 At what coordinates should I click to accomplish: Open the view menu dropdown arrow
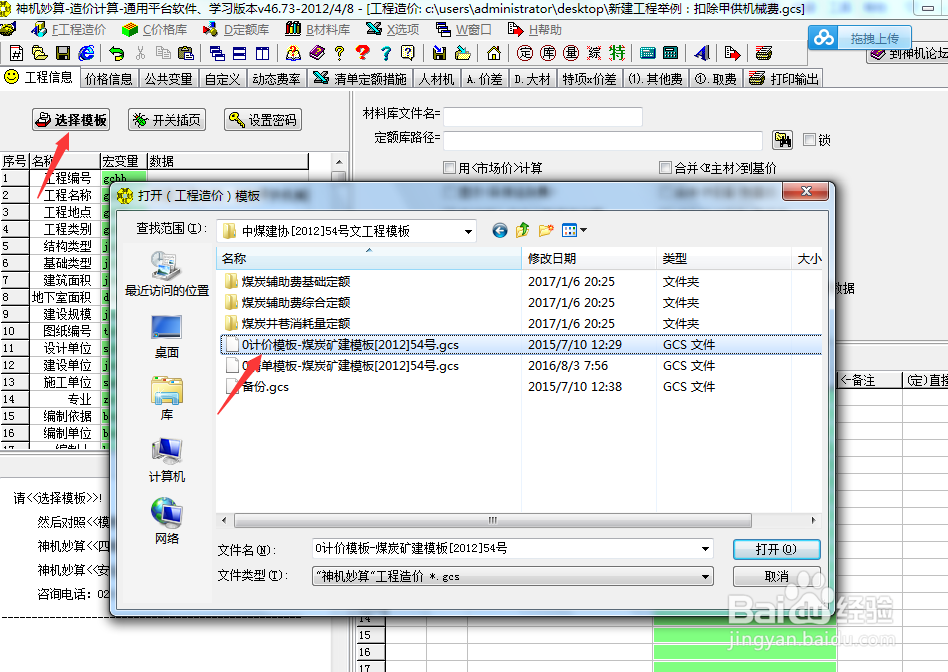583,230
